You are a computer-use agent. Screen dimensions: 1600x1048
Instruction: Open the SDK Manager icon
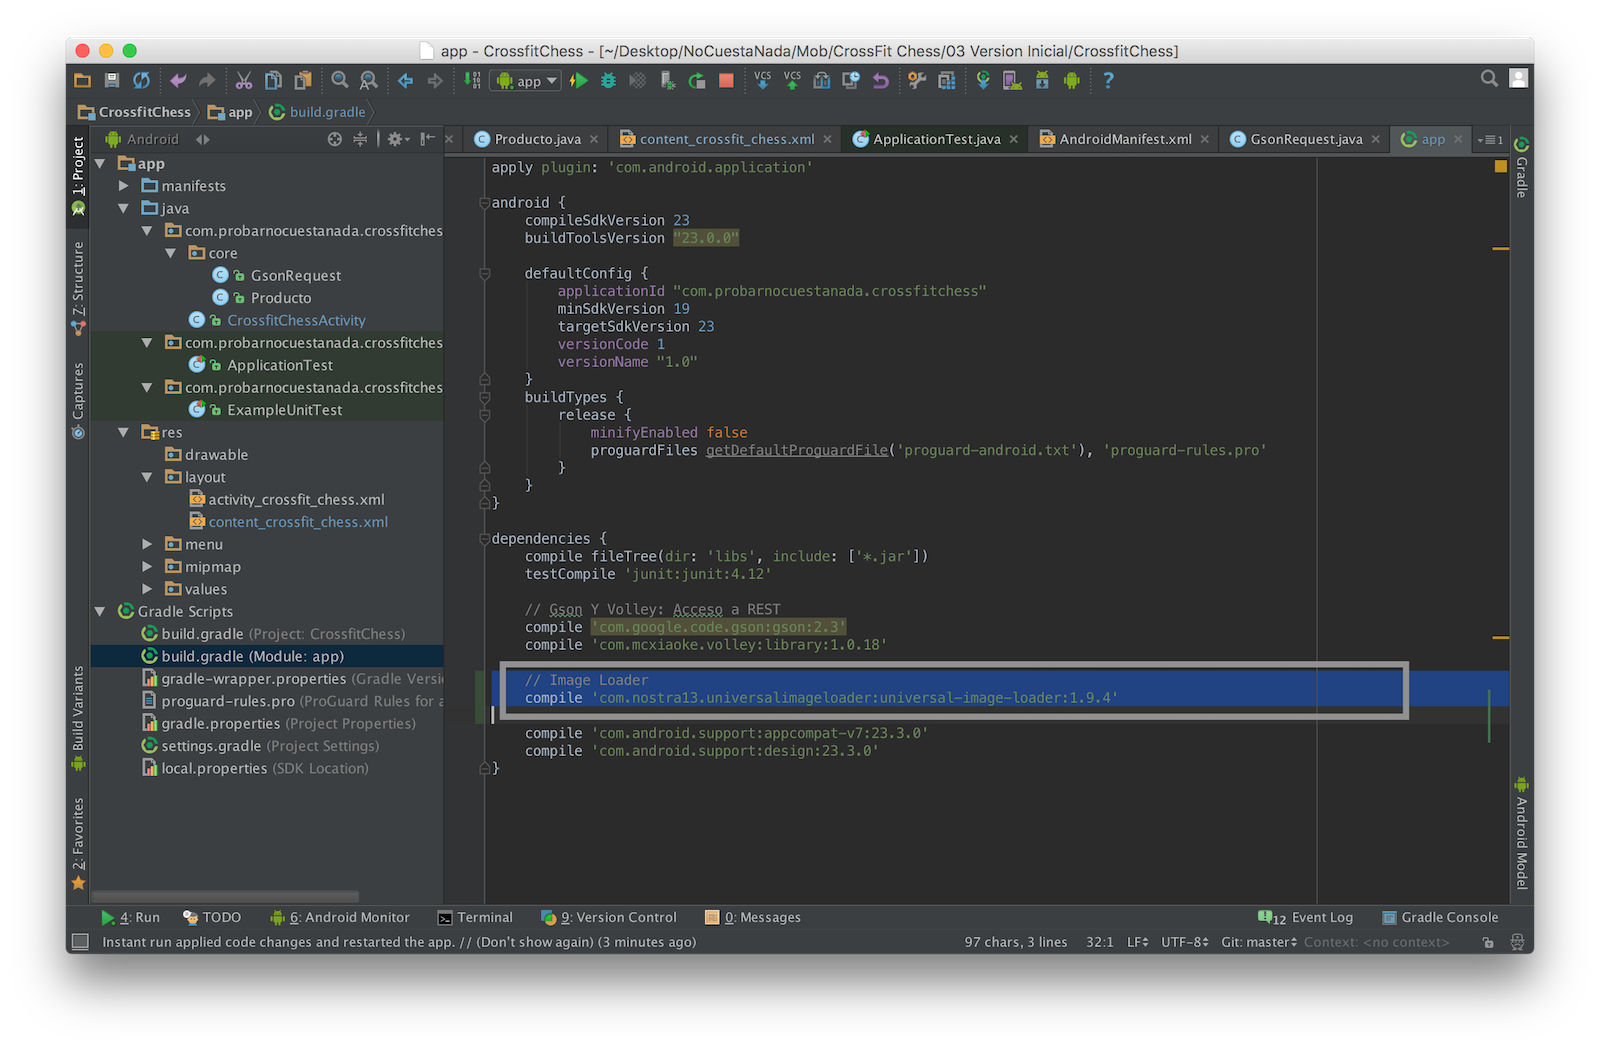pos(1042,81)
